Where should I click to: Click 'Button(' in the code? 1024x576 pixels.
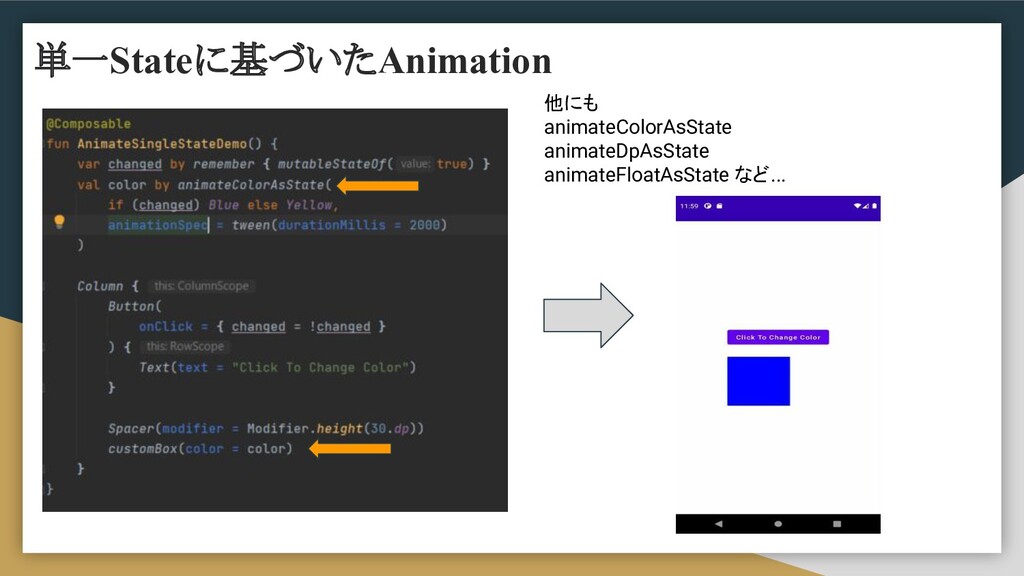(x=135, y=306)
